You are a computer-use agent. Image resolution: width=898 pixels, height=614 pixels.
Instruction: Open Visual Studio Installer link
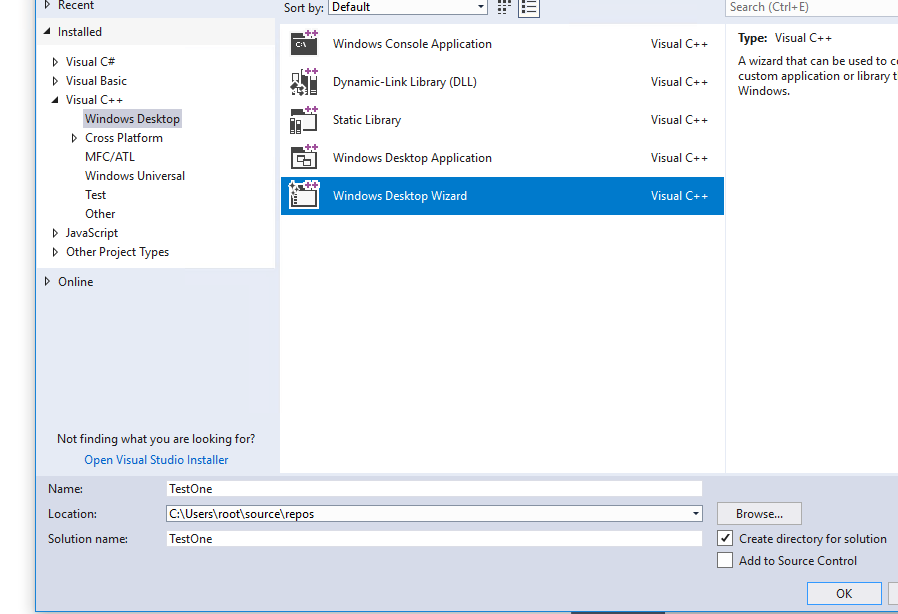coord(156,460)
